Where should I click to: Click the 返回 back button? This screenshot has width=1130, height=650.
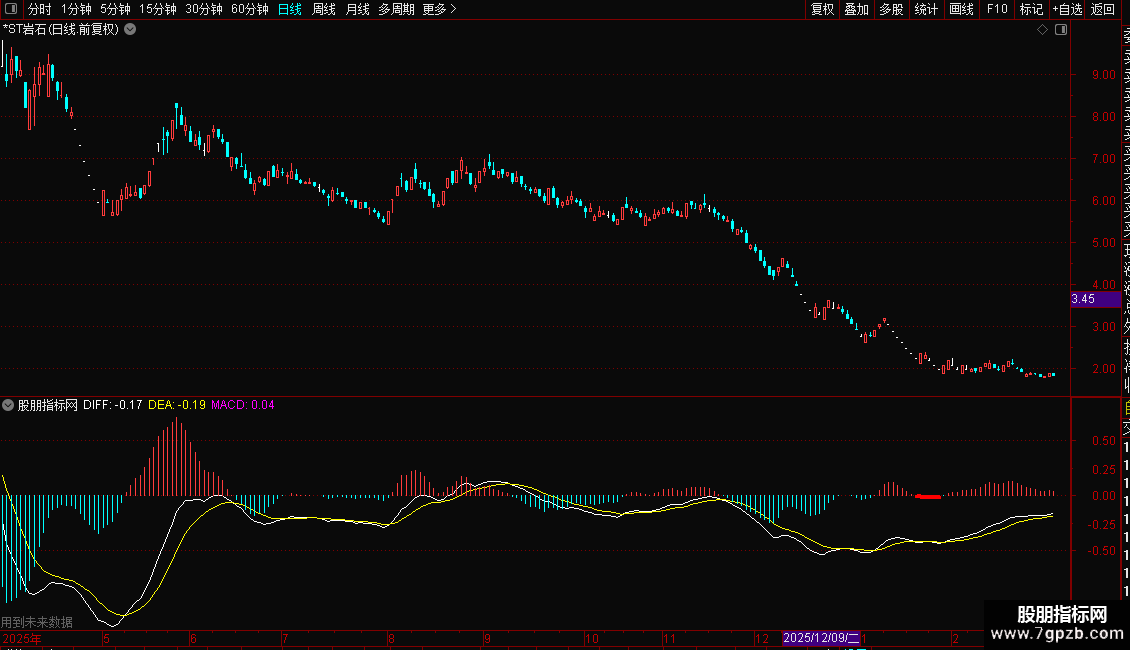pos(1103,9)
